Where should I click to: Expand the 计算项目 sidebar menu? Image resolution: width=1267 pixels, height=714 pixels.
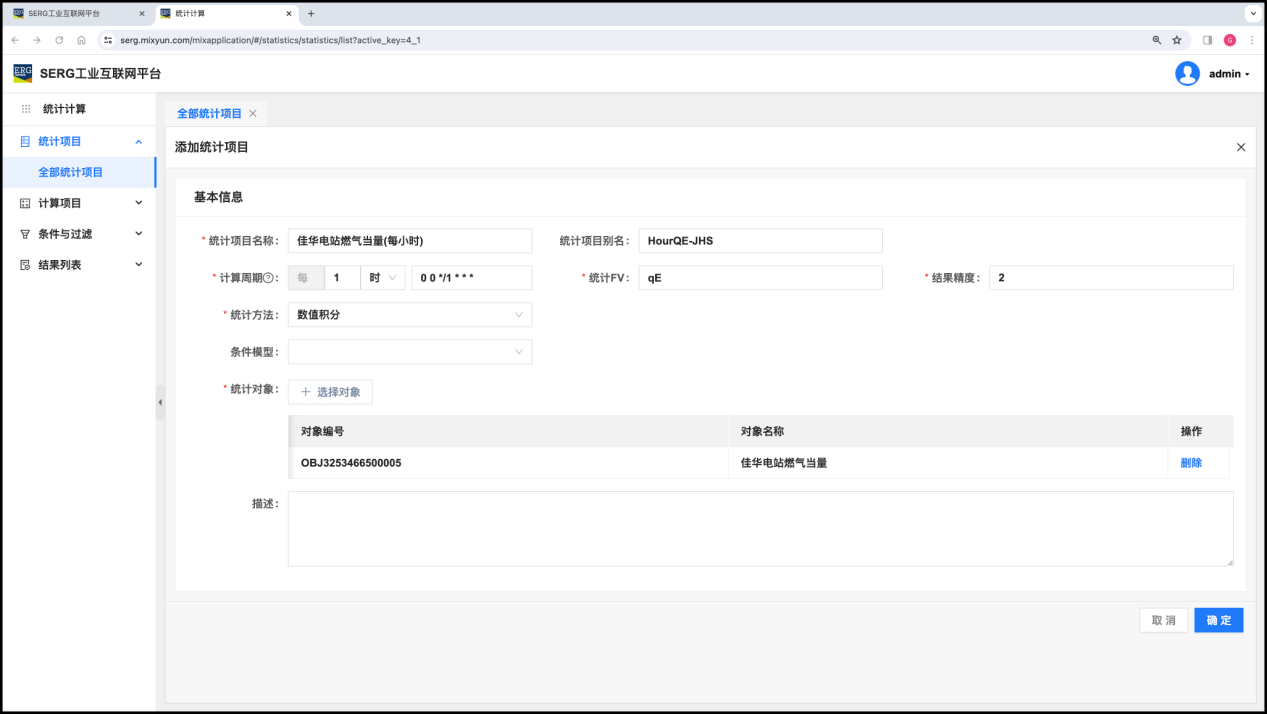pos(78,203)
